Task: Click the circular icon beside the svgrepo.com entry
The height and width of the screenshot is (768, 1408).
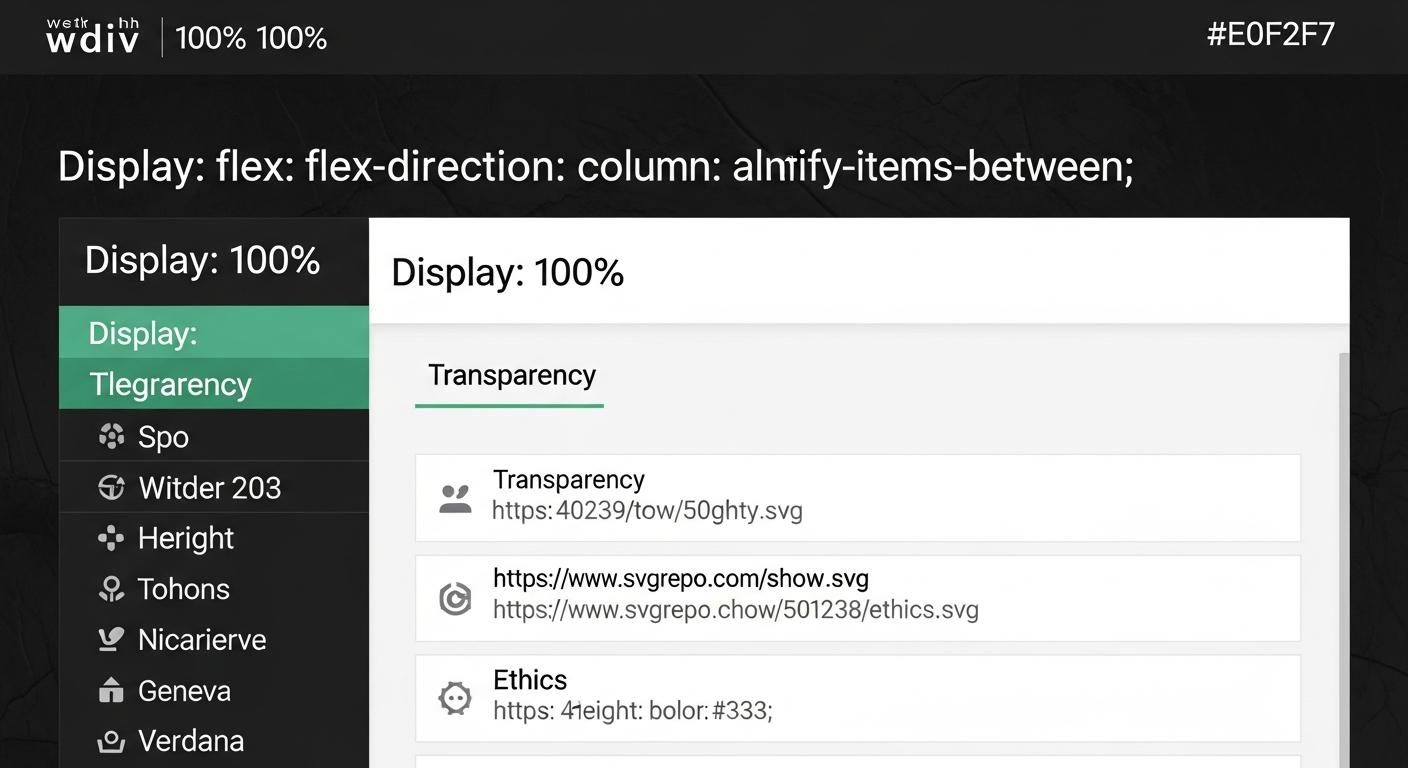Action: pos(455,598)
